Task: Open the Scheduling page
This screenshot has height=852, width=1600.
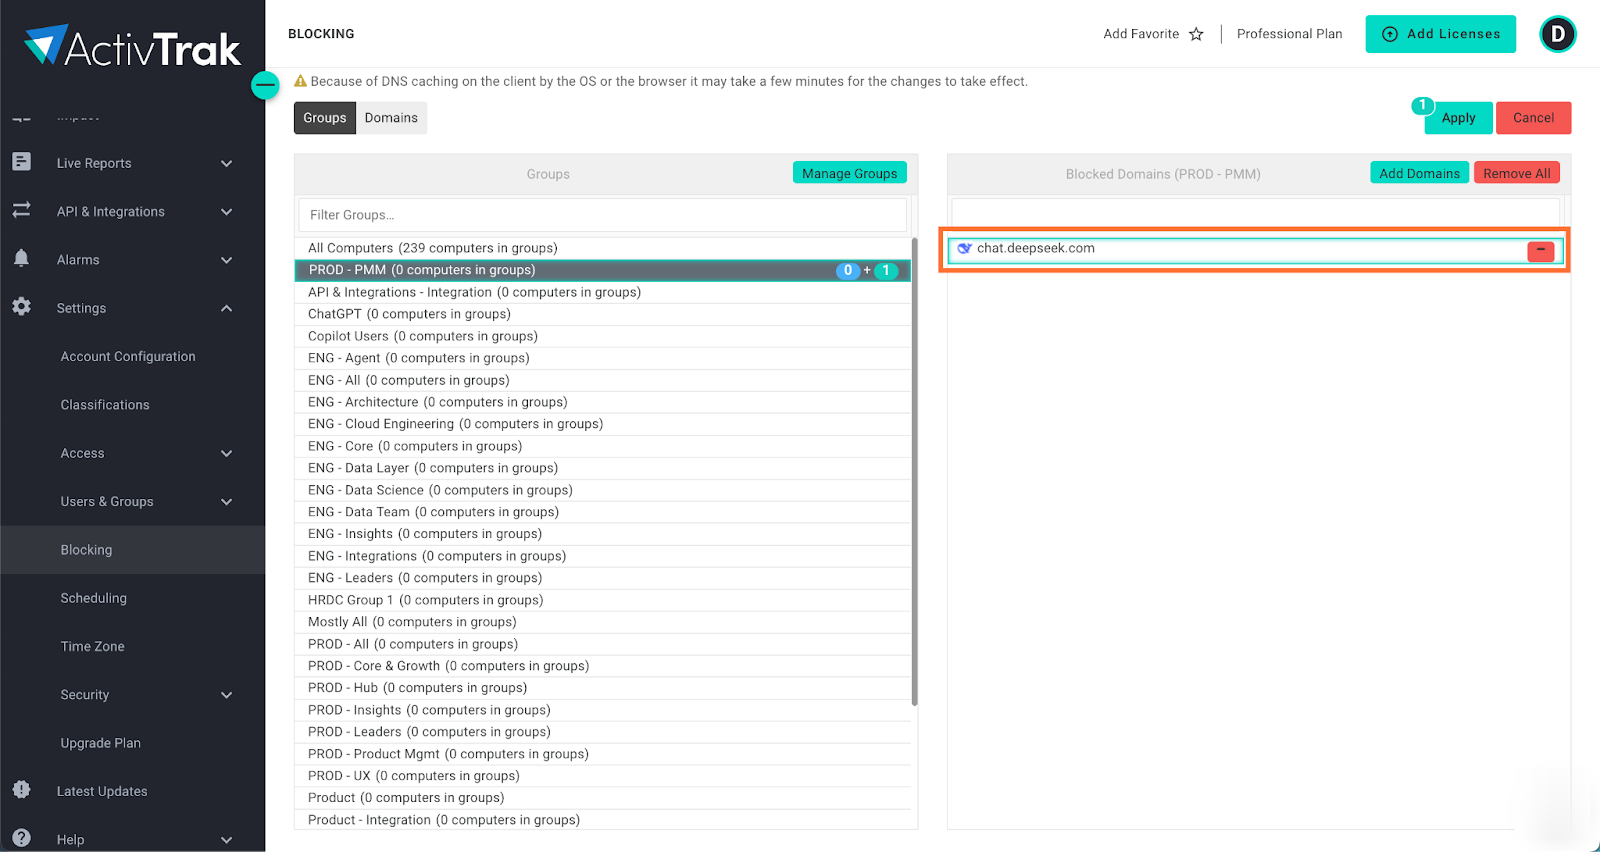Action: click(94, 598)
